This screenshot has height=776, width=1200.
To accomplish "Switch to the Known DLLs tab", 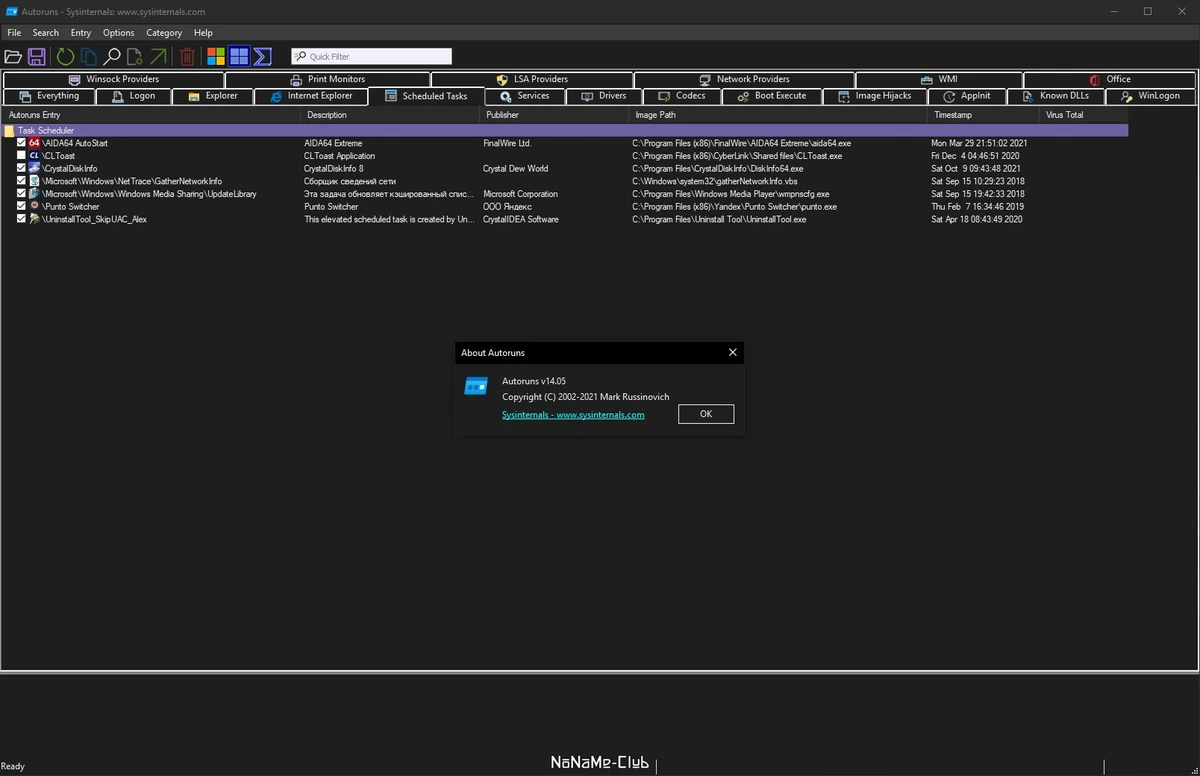I will [x=1056, y=96].
